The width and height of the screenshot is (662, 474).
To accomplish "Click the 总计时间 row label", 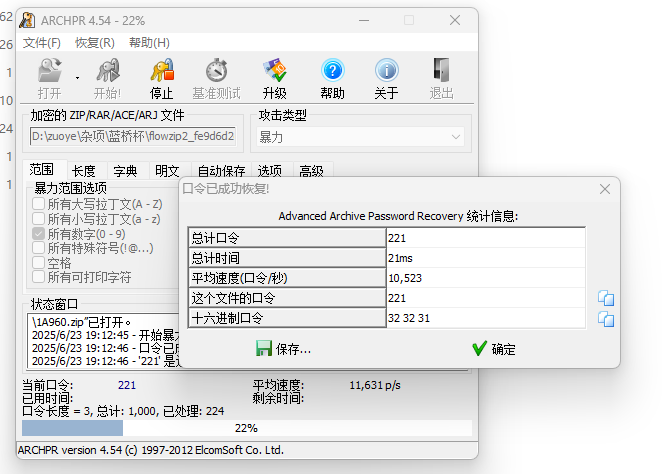I will coord(287,258).
